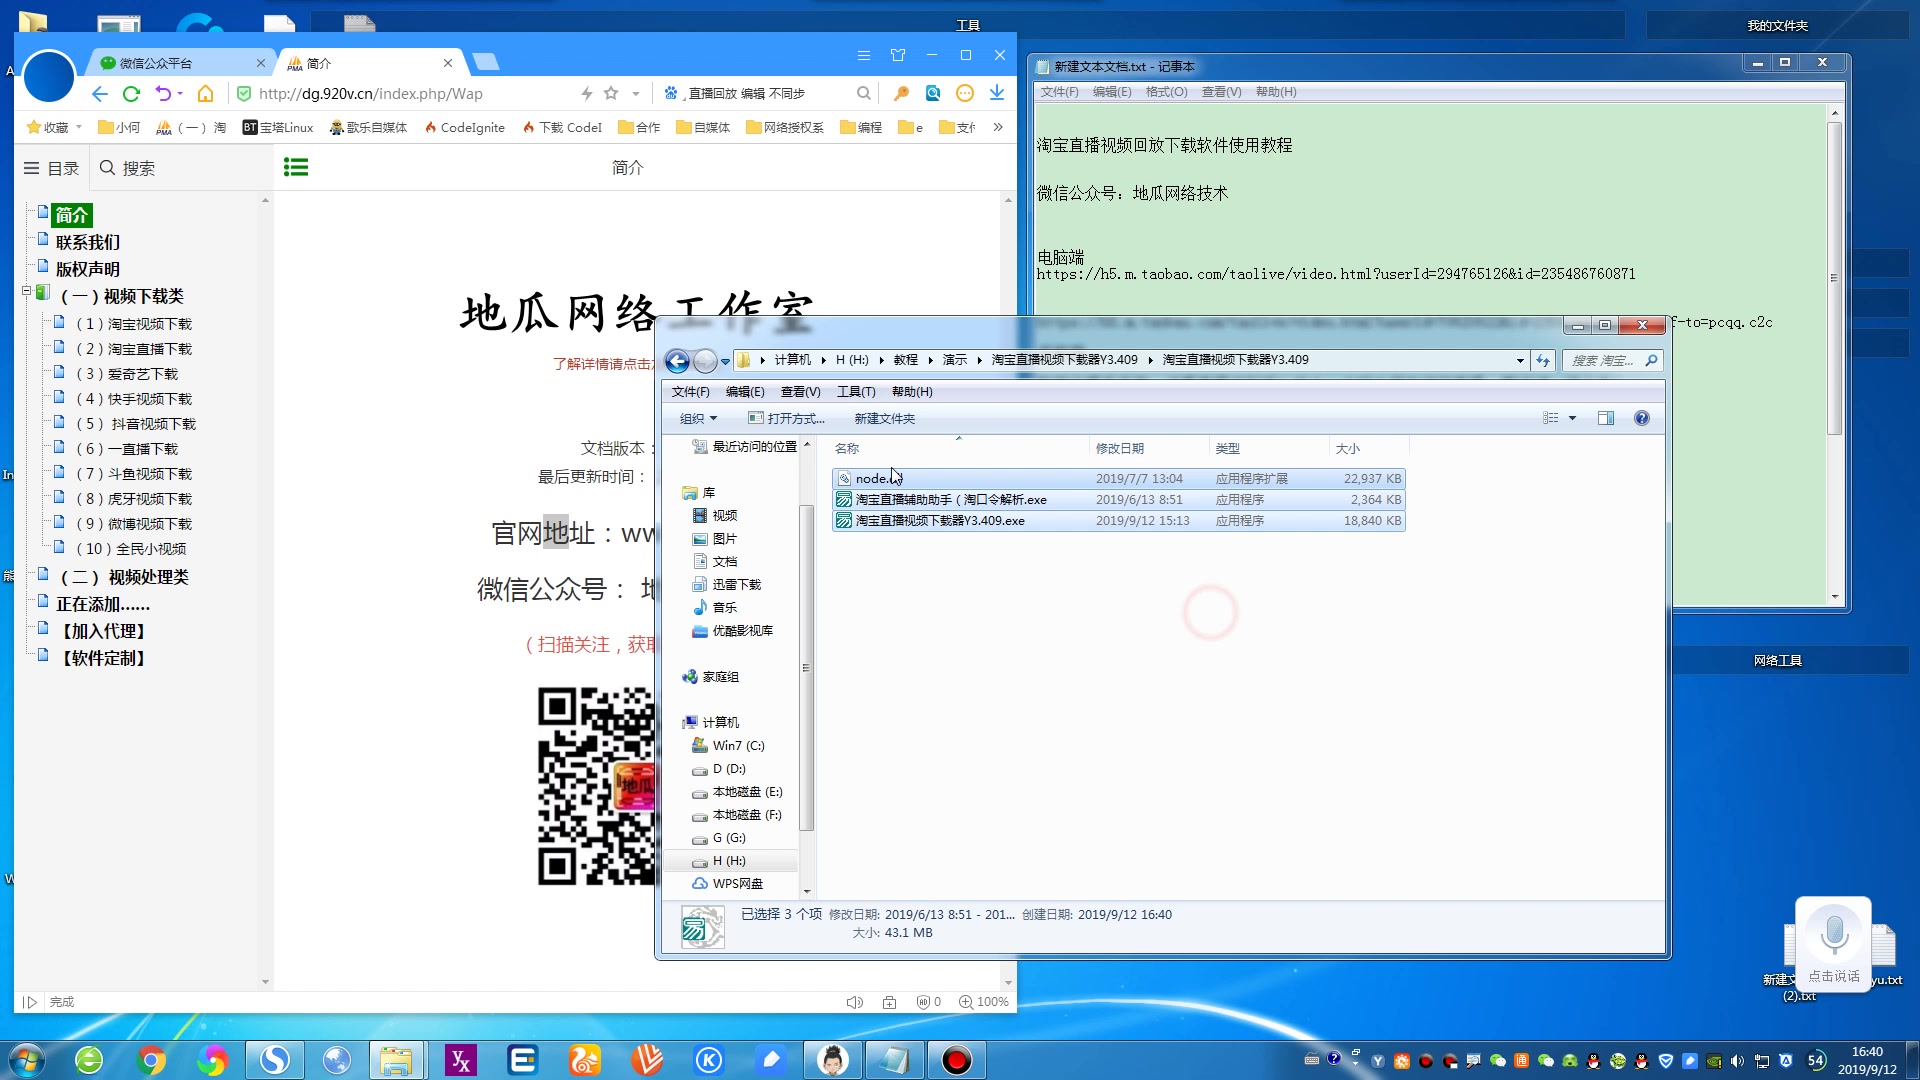The height and width of the screenshot is (1080, 1920).
Task: Toggle the green list icon in document header
Action: click(x=296, y=167)
